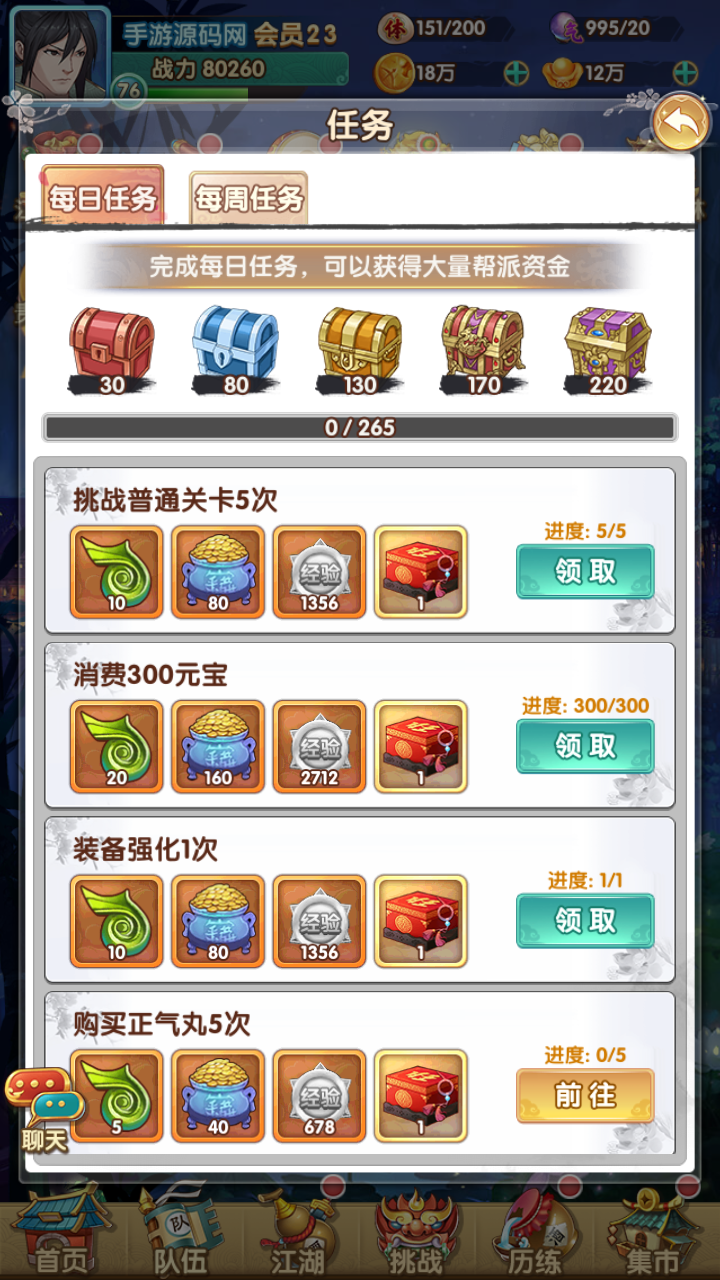This screenshot has height=1280, width=720.
Task: Open the ornate 170-point treasure chest
Action: 483,347
